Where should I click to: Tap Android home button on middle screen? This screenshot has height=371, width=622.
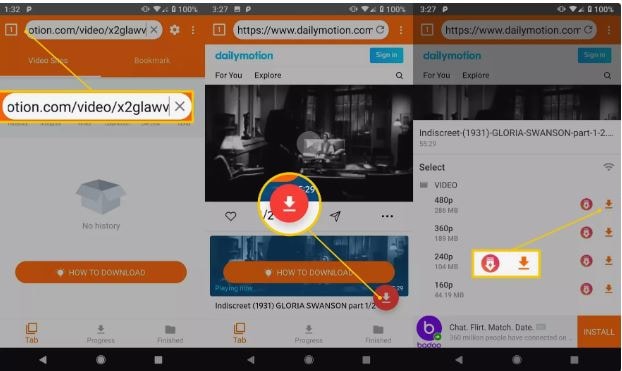pyautogui.click(x=309, y=360)
